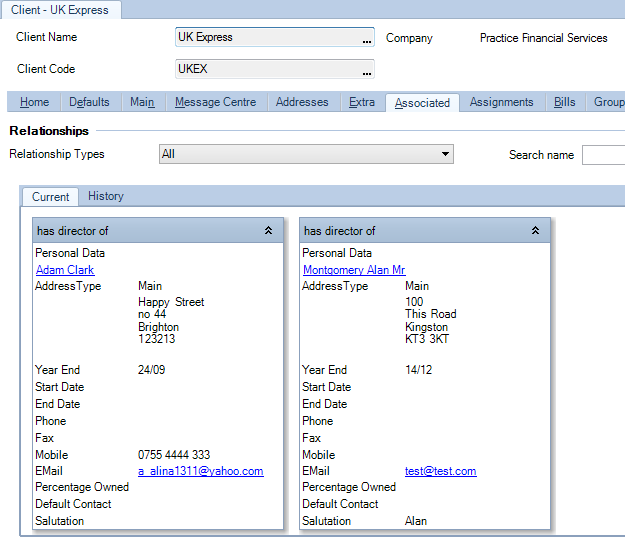Select the 123213 postcode text

tap(157, 339)
